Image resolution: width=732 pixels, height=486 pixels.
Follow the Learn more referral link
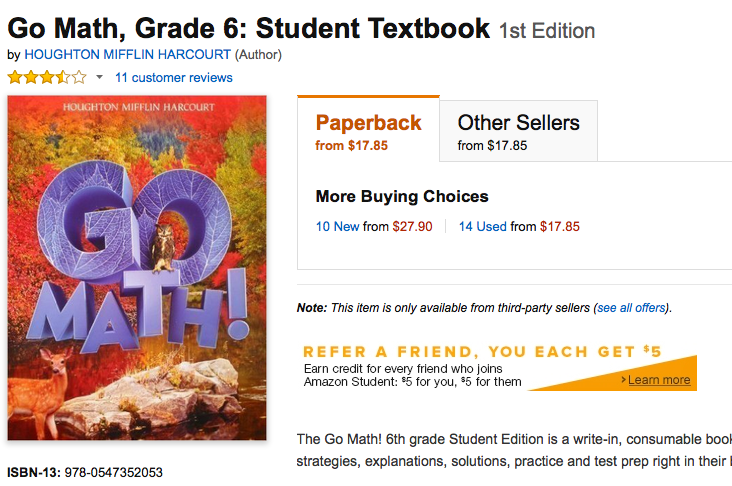tap(659, 380)
